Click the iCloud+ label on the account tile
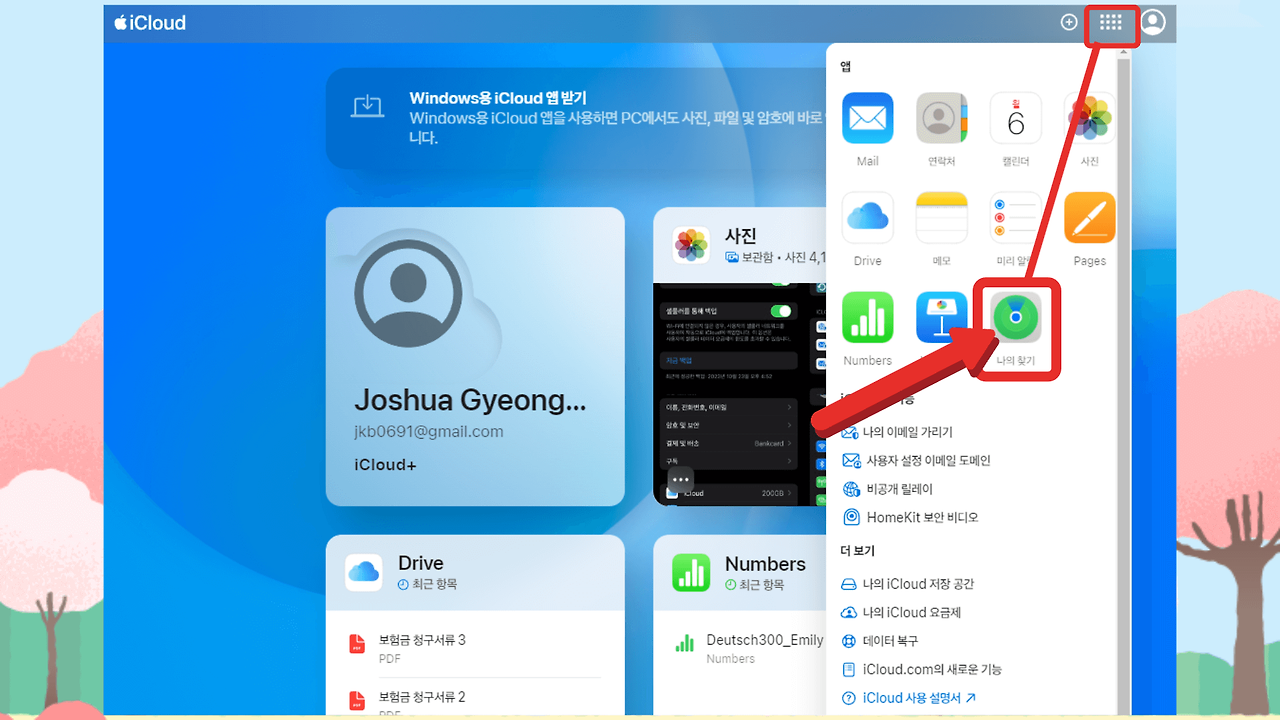The width and height of the screenshot is (1280, 720). pos(385,465)
